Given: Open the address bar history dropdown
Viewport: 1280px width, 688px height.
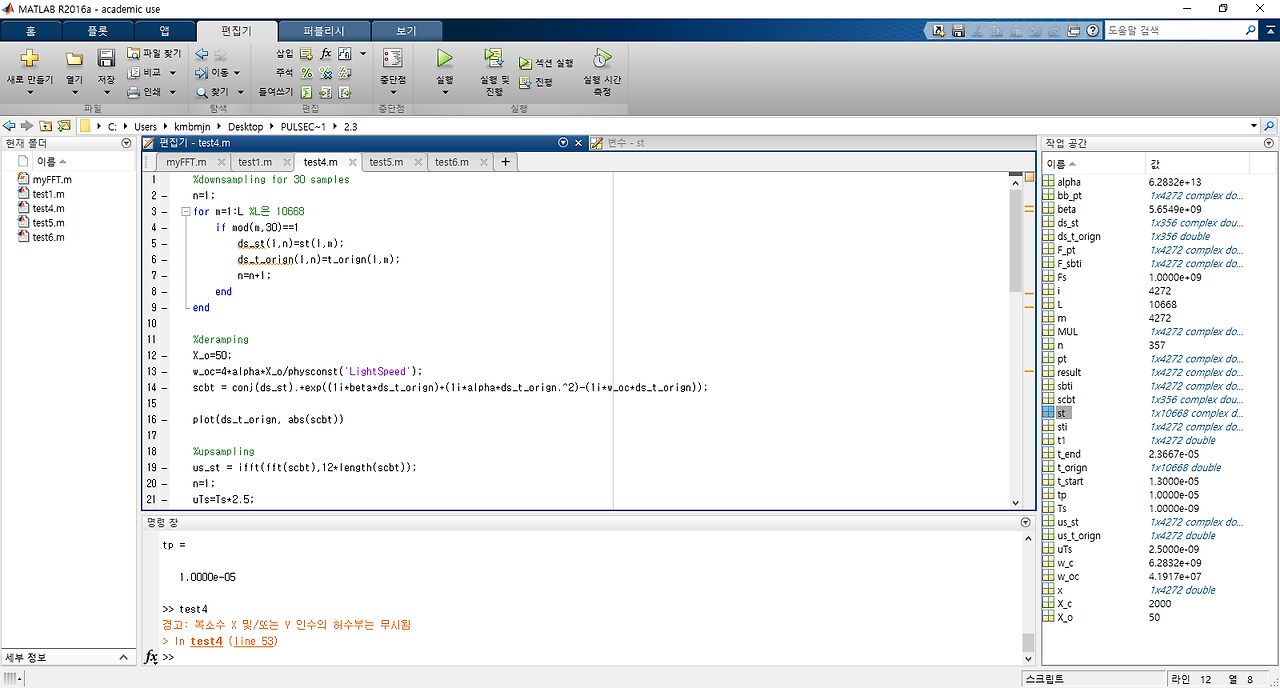Looking at the screenshot, I should tap(1254, 126).
